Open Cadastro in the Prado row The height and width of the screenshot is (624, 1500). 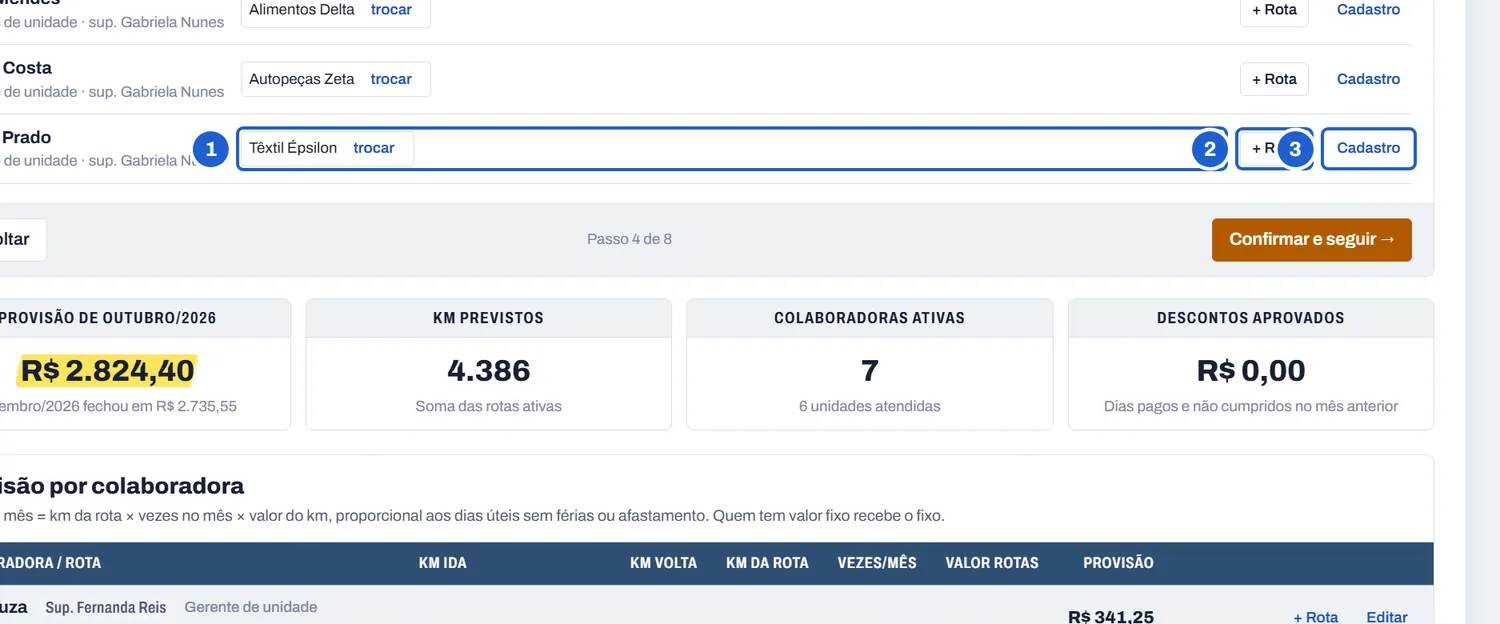point(1368,148)
